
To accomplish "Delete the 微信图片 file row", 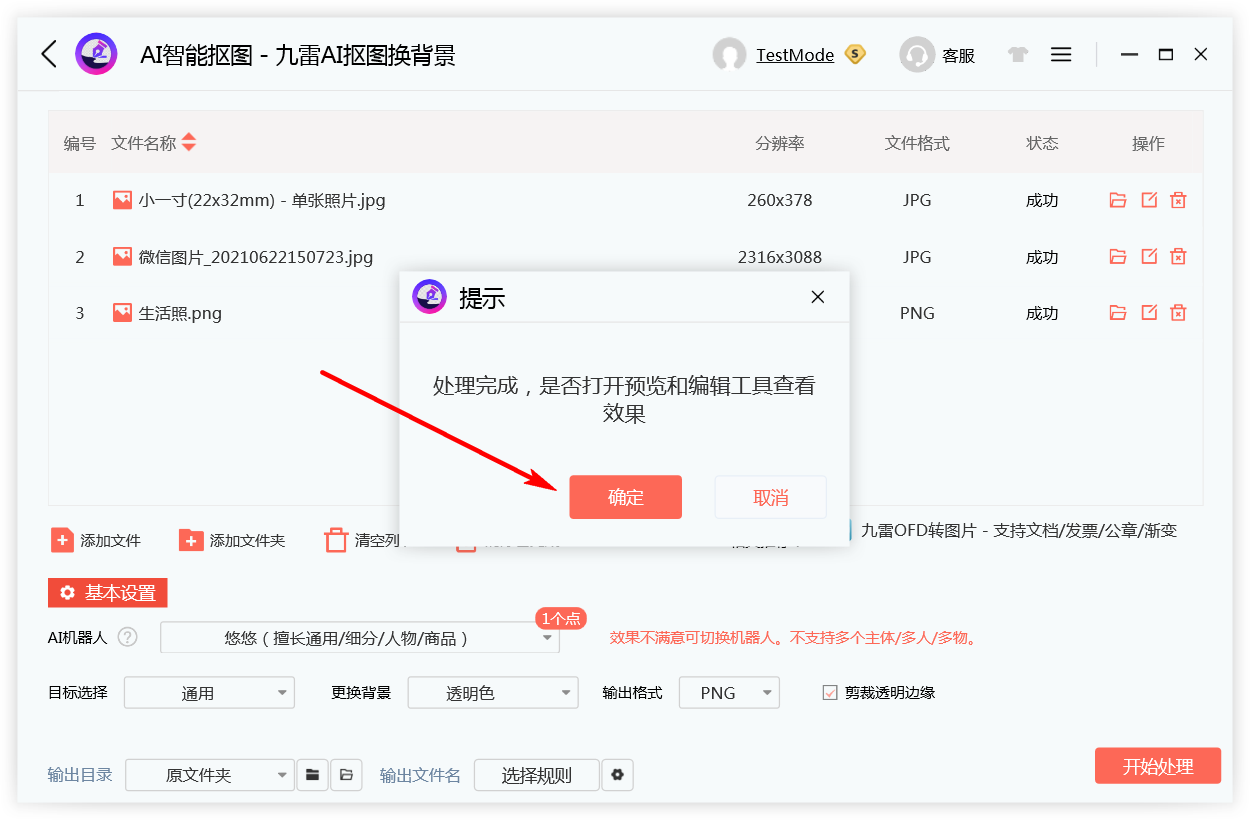I will tap(1178, 257).
